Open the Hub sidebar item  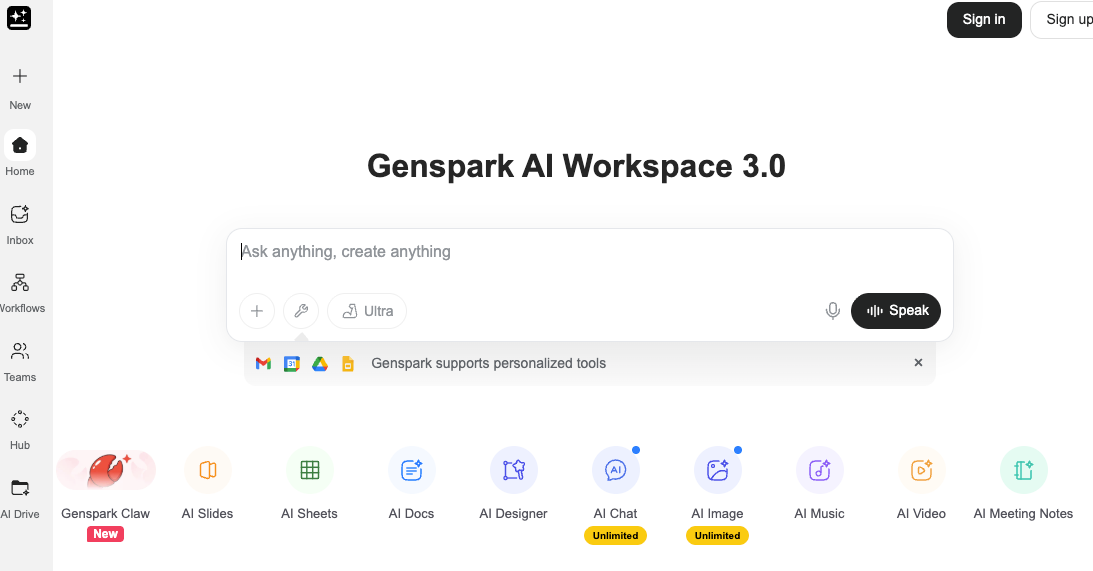20,430
